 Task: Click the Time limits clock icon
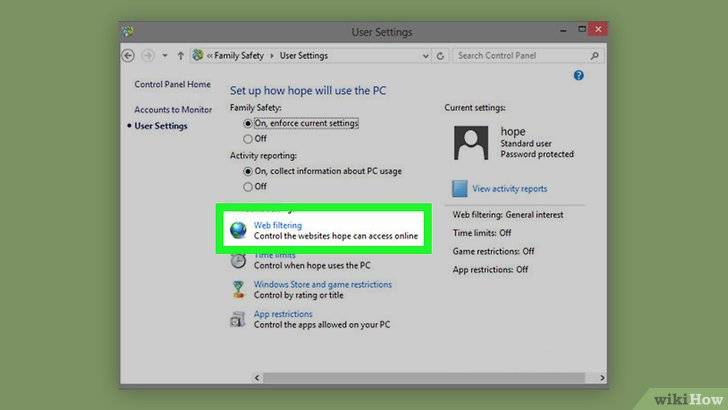click(x=239, y=261)
